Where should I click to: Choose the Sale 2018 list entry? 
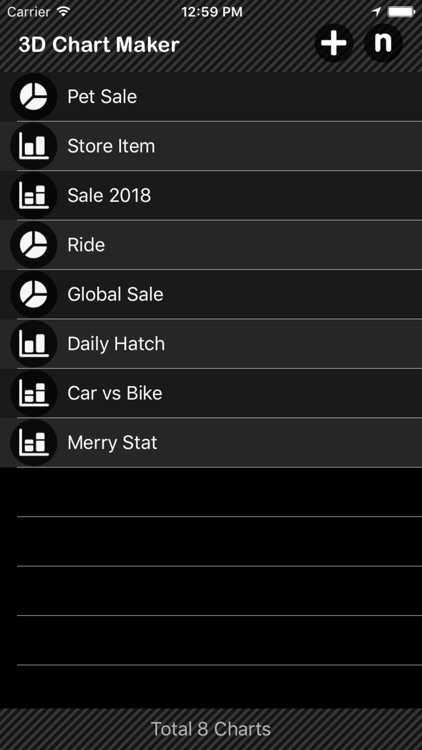211,196
